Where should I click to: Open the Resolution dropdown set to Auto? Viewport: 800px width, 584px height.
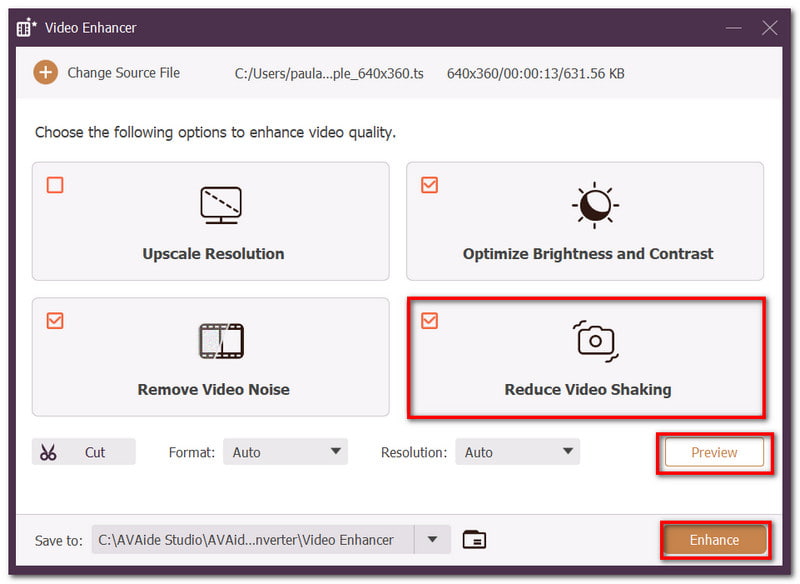point(517,452)
